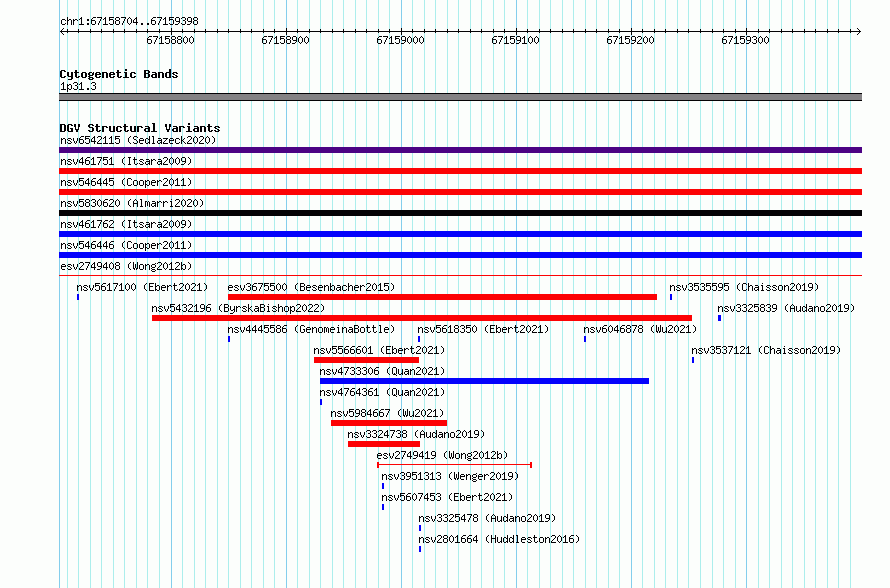This screenshot has height=588, width=890.
Task: Open nsv461762 (Itsara2009) label
Action: tap(126, 224)
